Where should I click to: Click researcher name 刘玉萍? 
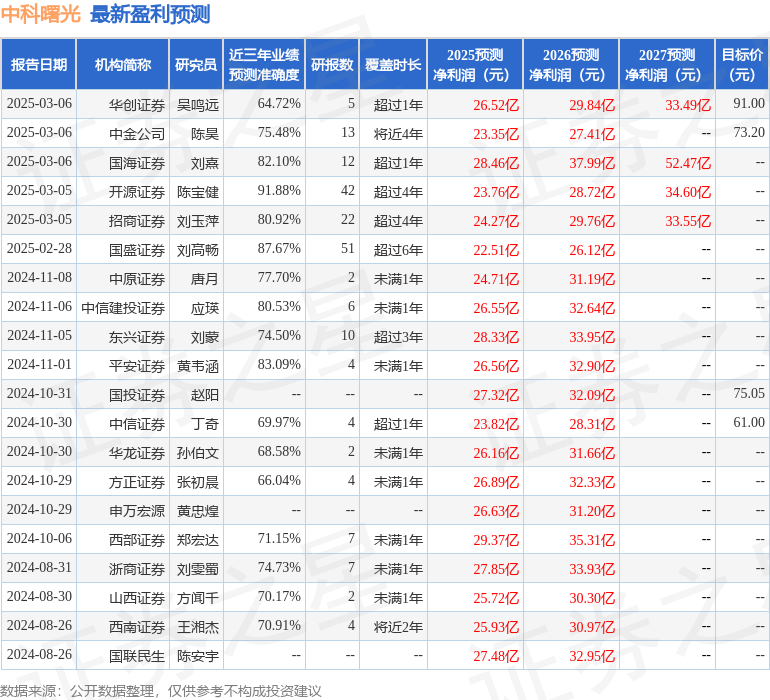[x=198, y=221]
